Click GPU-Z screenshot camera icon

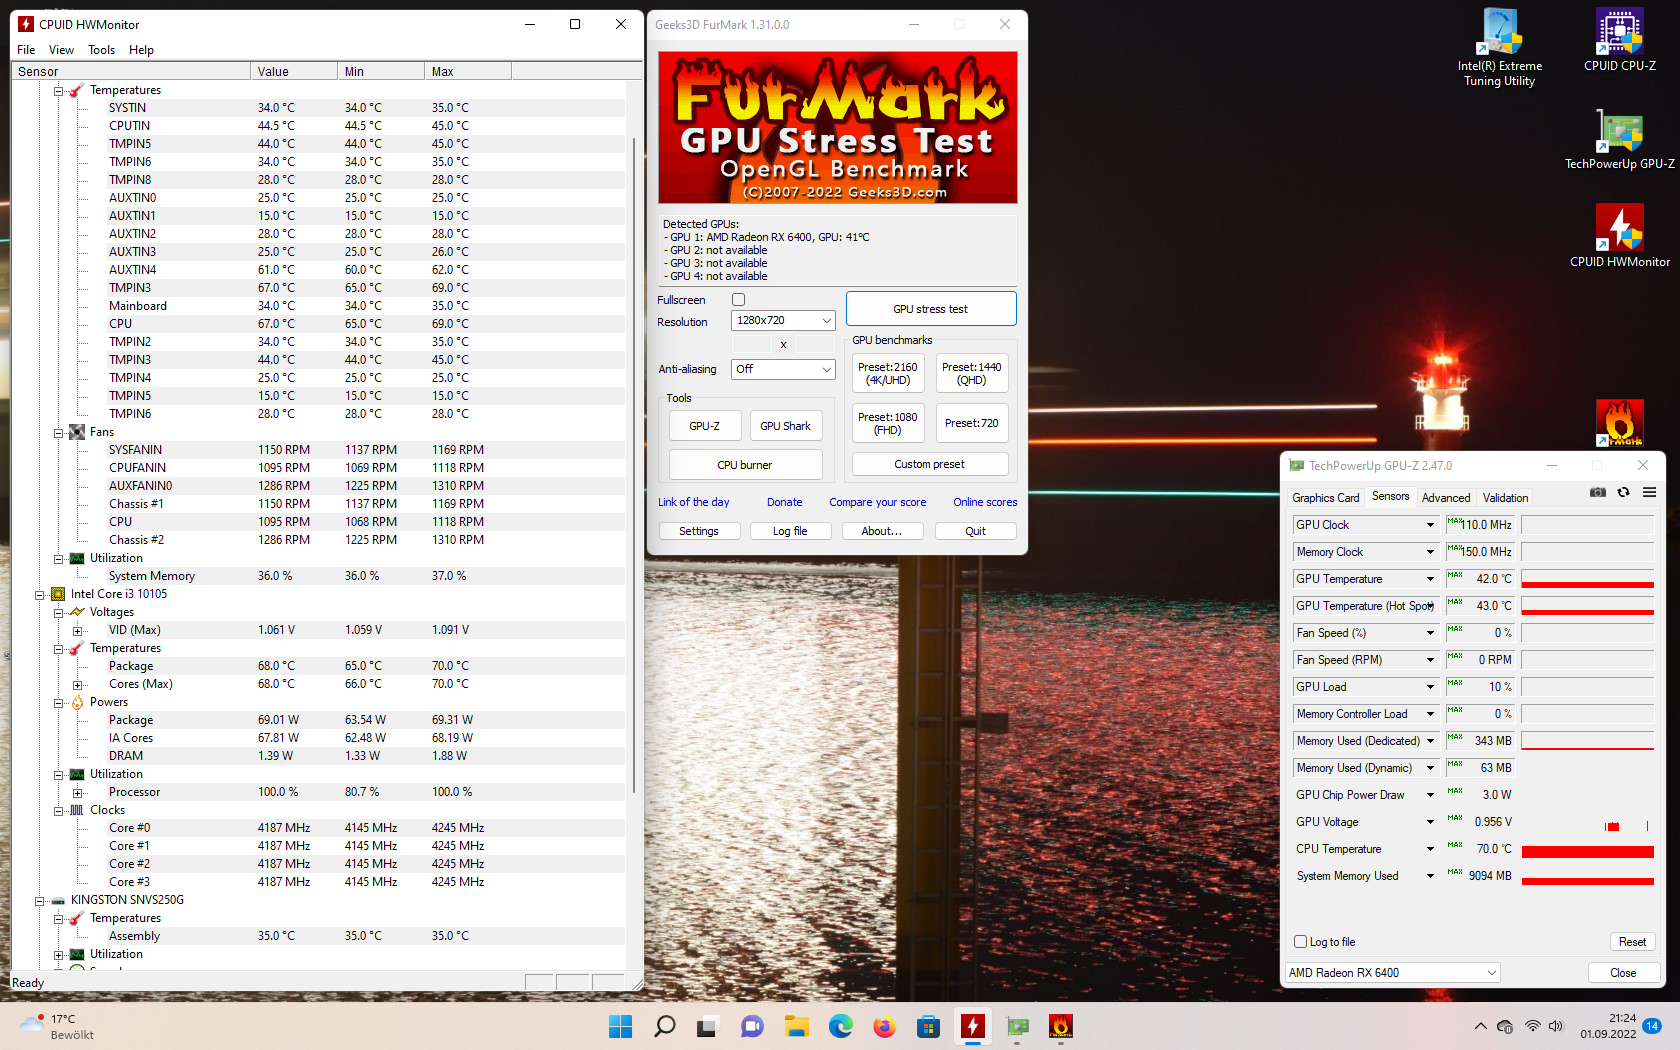[1598, 492]
